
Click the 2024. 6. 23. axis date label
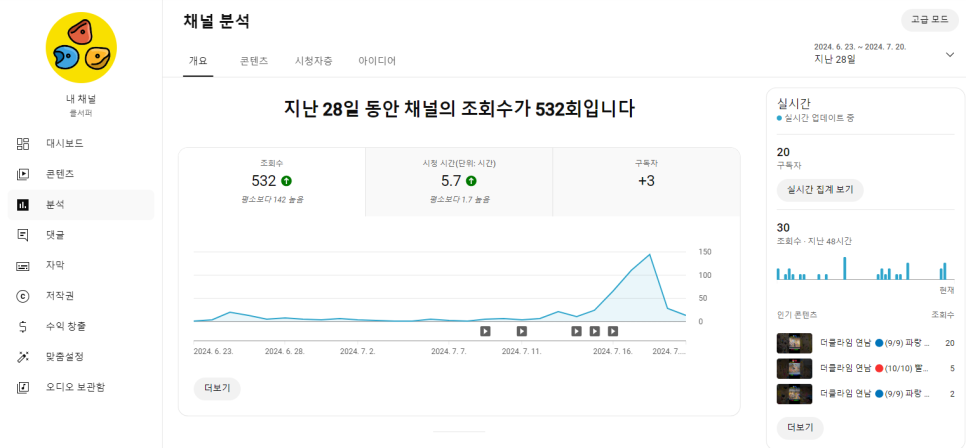coord(213,351)
